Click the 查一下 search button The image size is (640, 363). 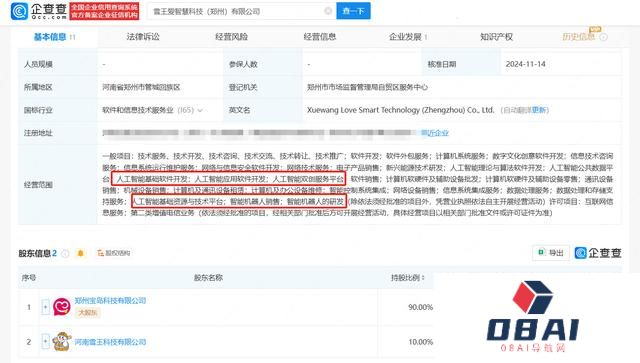(x=353, y=11)
